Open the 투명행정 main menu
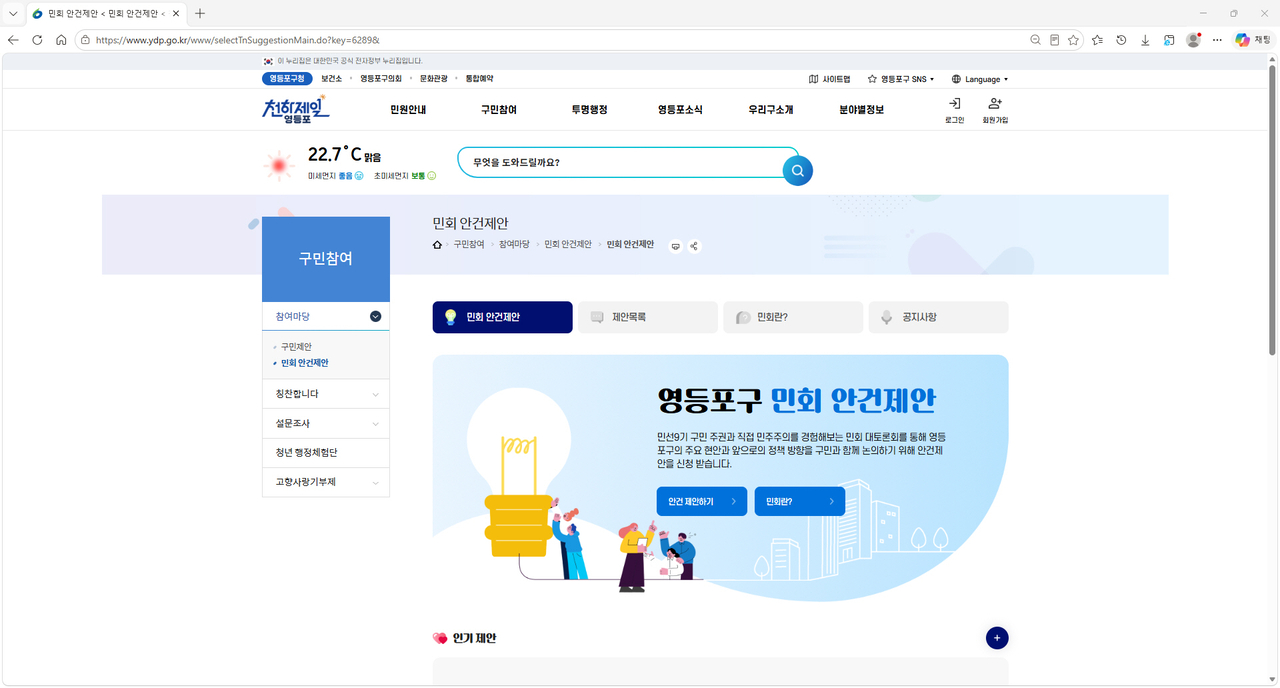 click(x=589, y=109)
